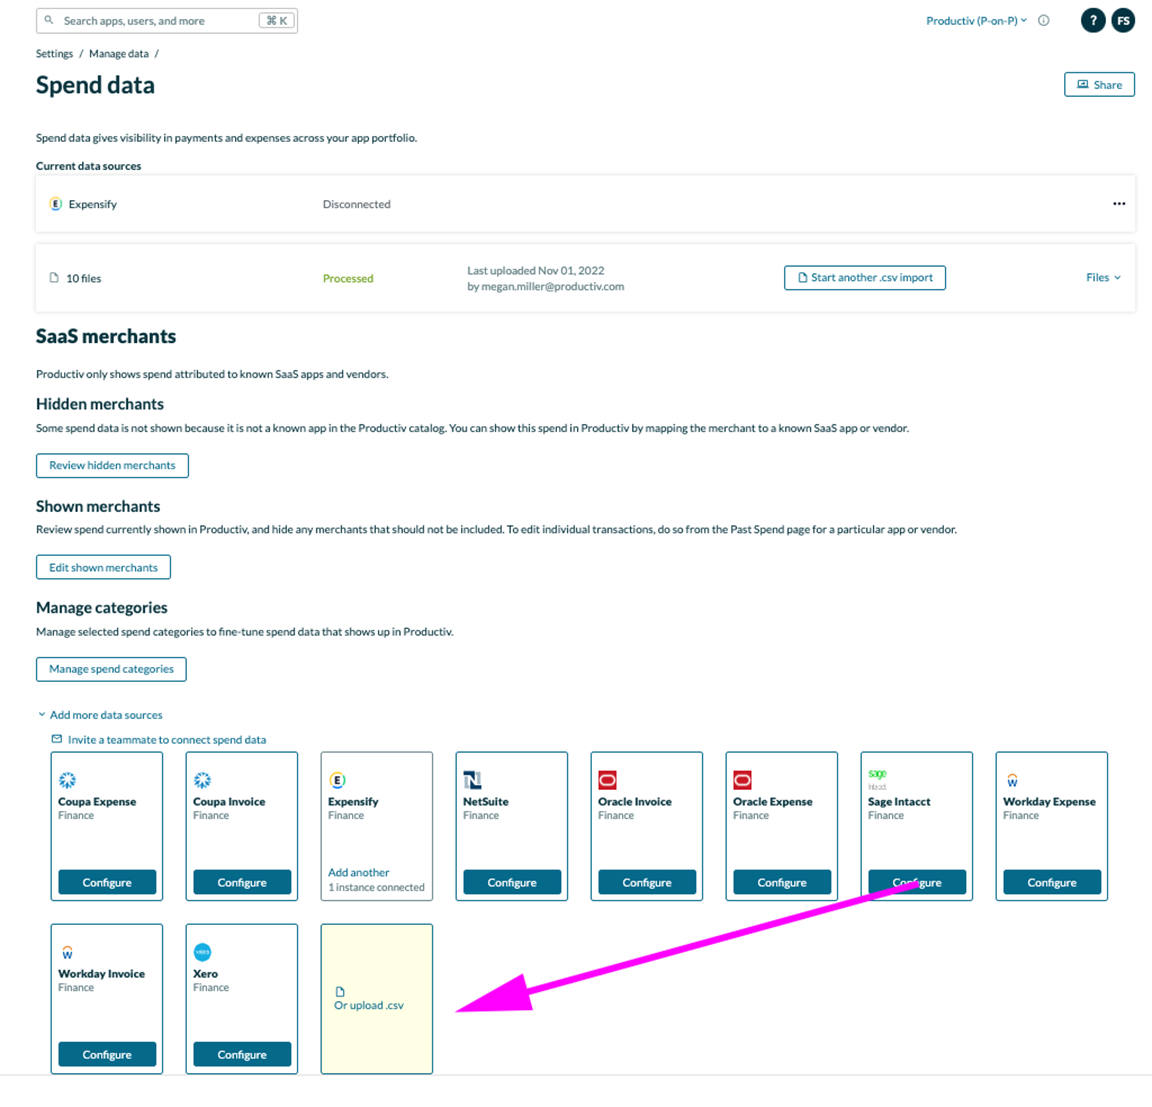
Task: Click the Coupa Invoice logo icon
Action: [x=202, y=780]
